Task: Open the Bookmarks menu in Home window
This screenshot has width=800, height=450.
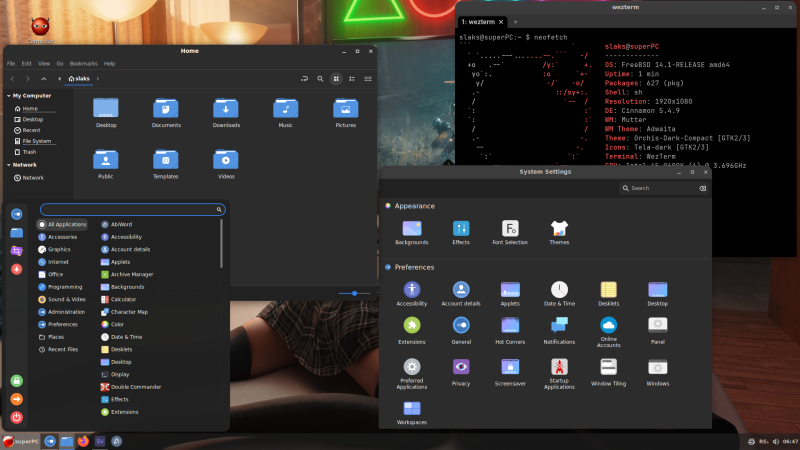Action: click(x=83, y=64)
